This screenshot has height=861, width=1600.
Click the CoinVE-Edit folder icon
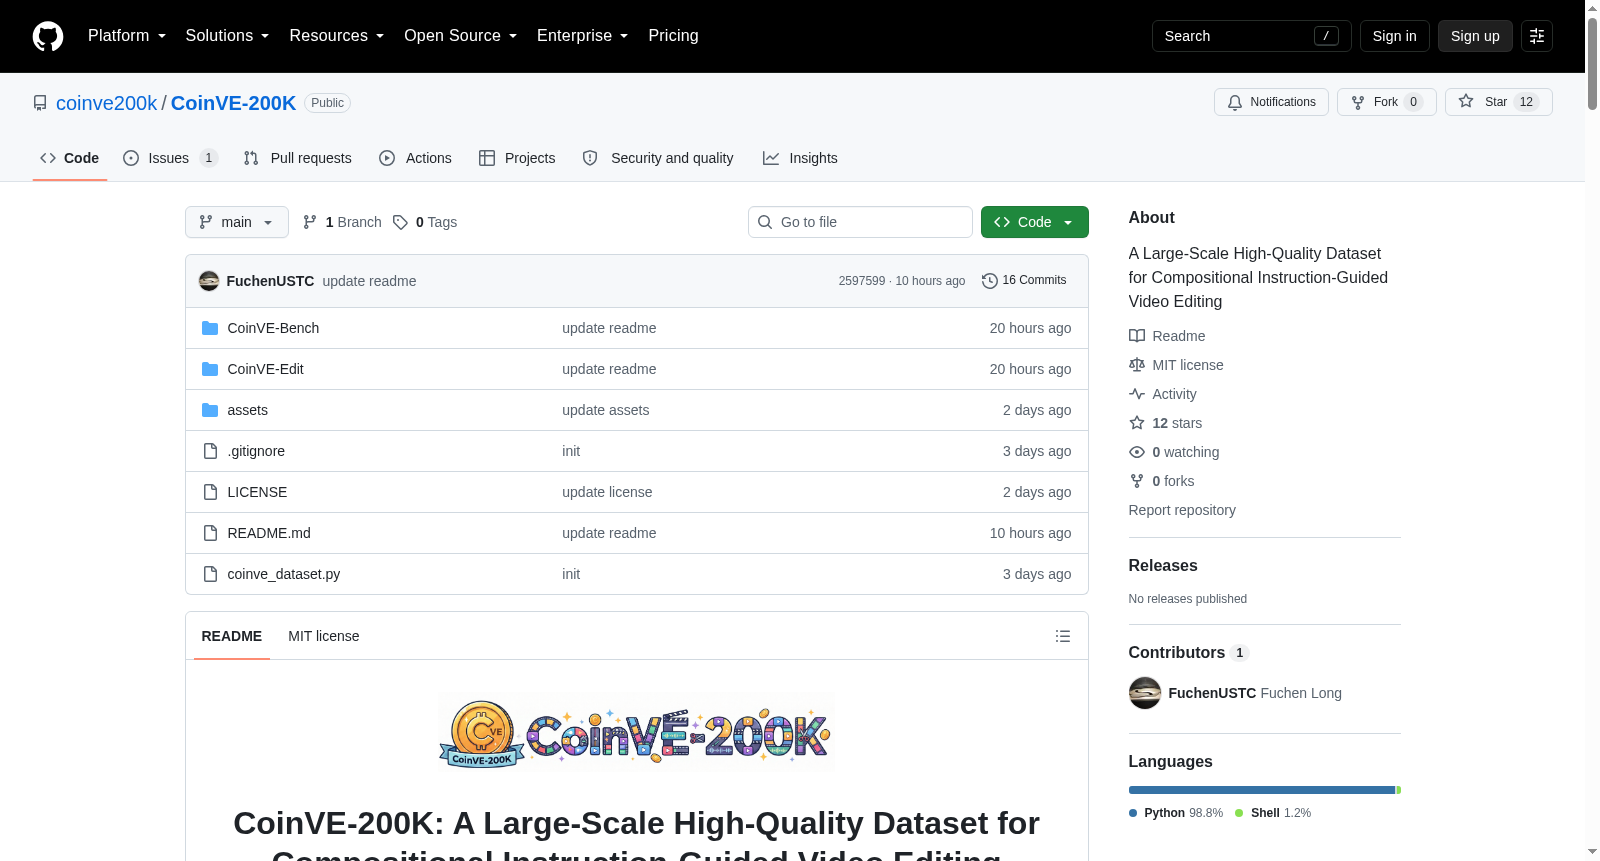pyautogui.click(x=210, y=369)
